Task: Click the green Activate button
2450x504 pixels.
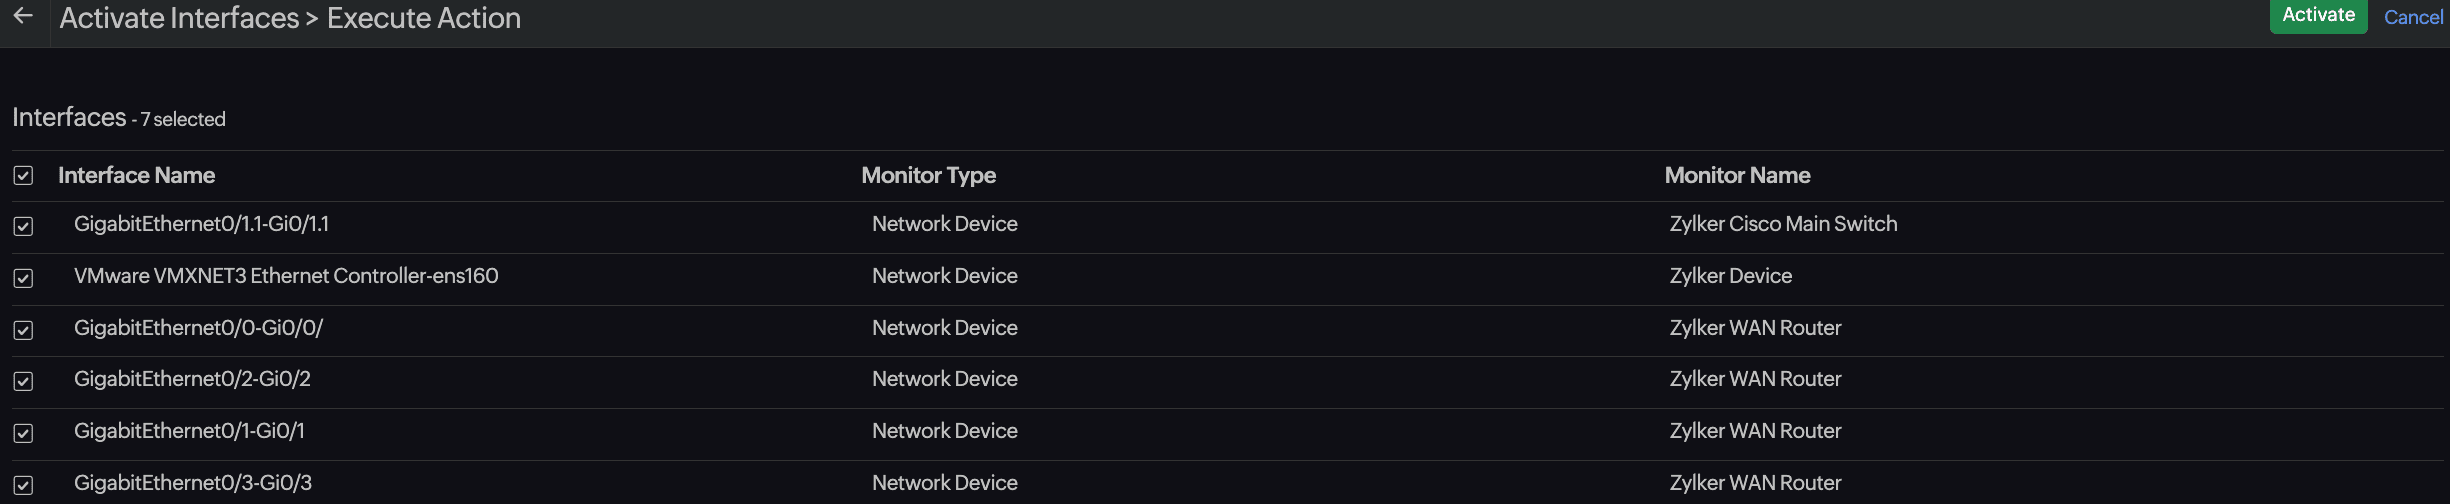Action: 2317,16
